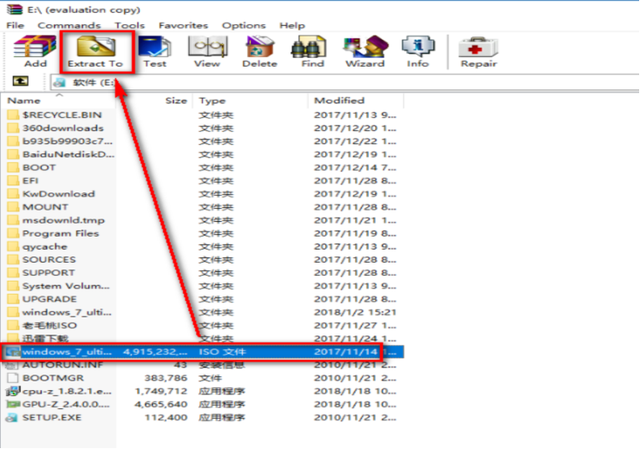Click the Delete toolbar icon
Image resolution: width=640 pixels, height=449 pixels.
click(x=260, y=51)
